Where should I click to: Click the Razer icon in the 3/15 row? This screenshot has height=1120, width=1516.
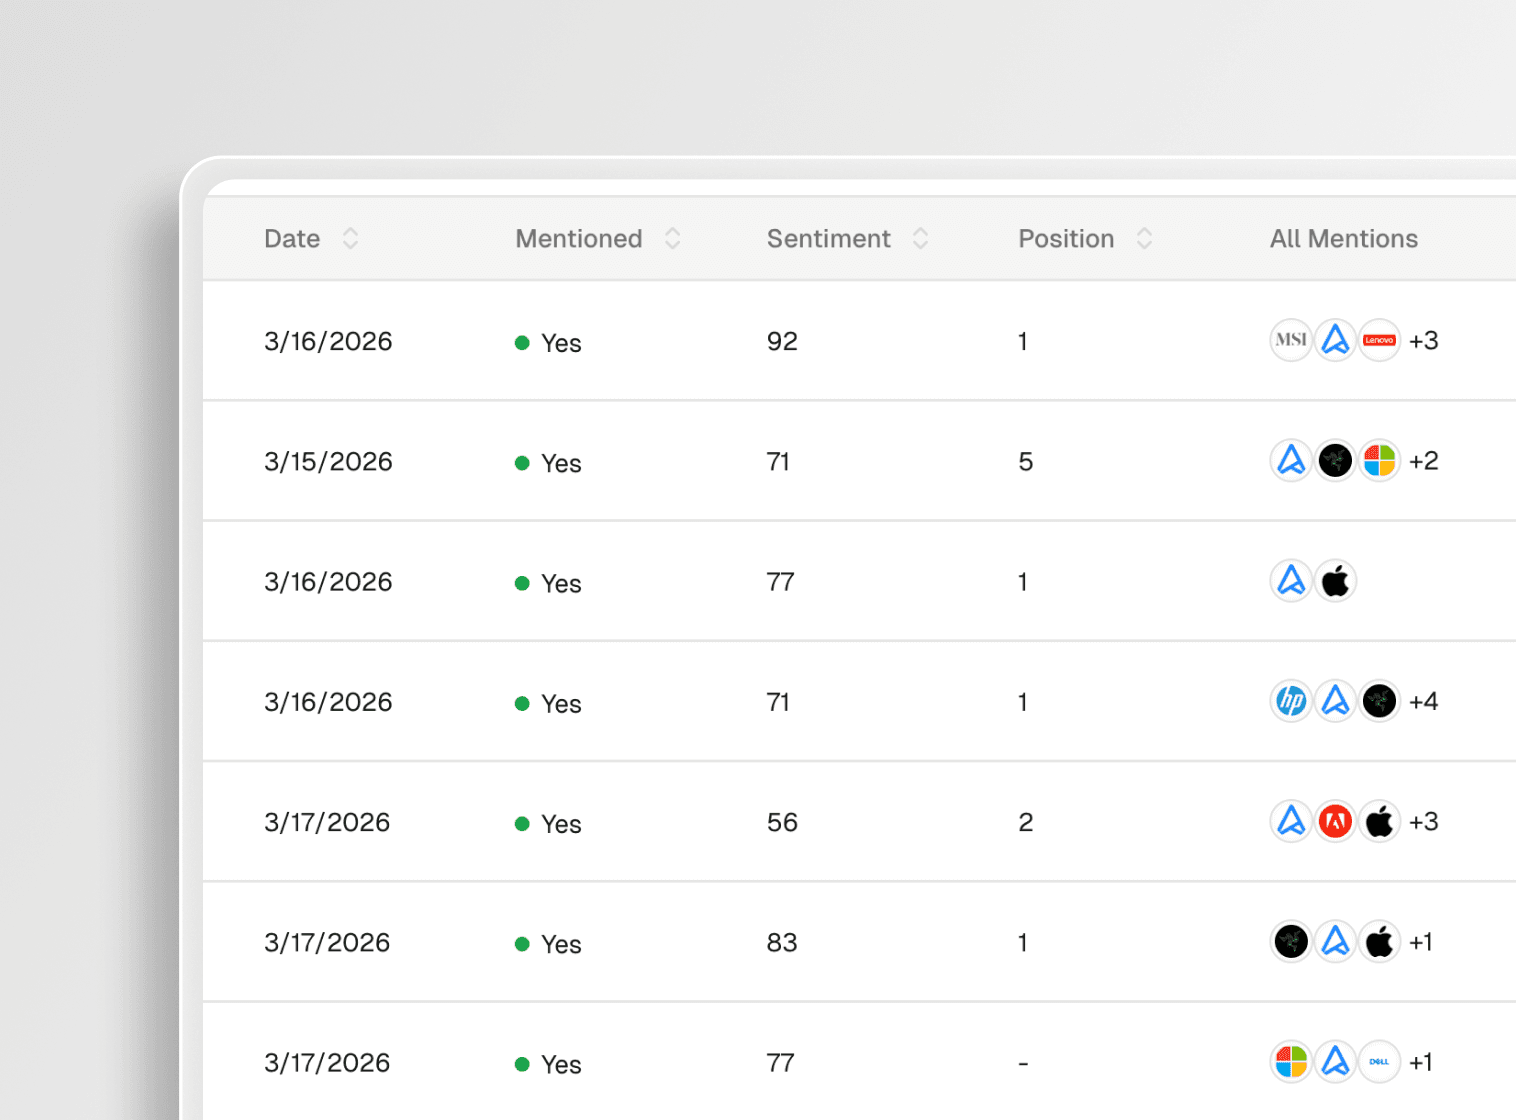tap(1335, 460)
